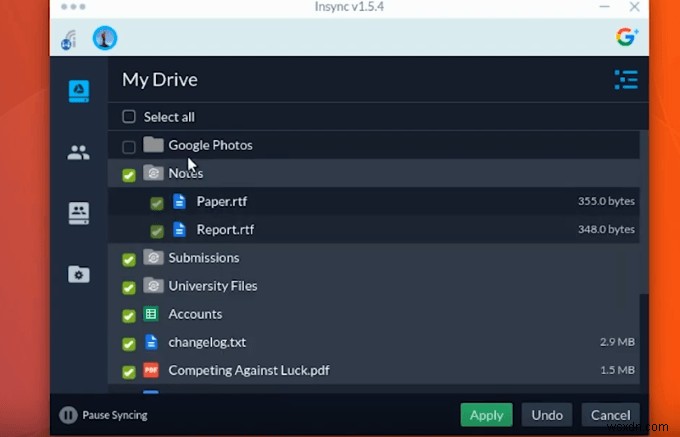Click the Insync logo icon
Image resolution: width=680 pixels, height=437 pixels.
69,40
